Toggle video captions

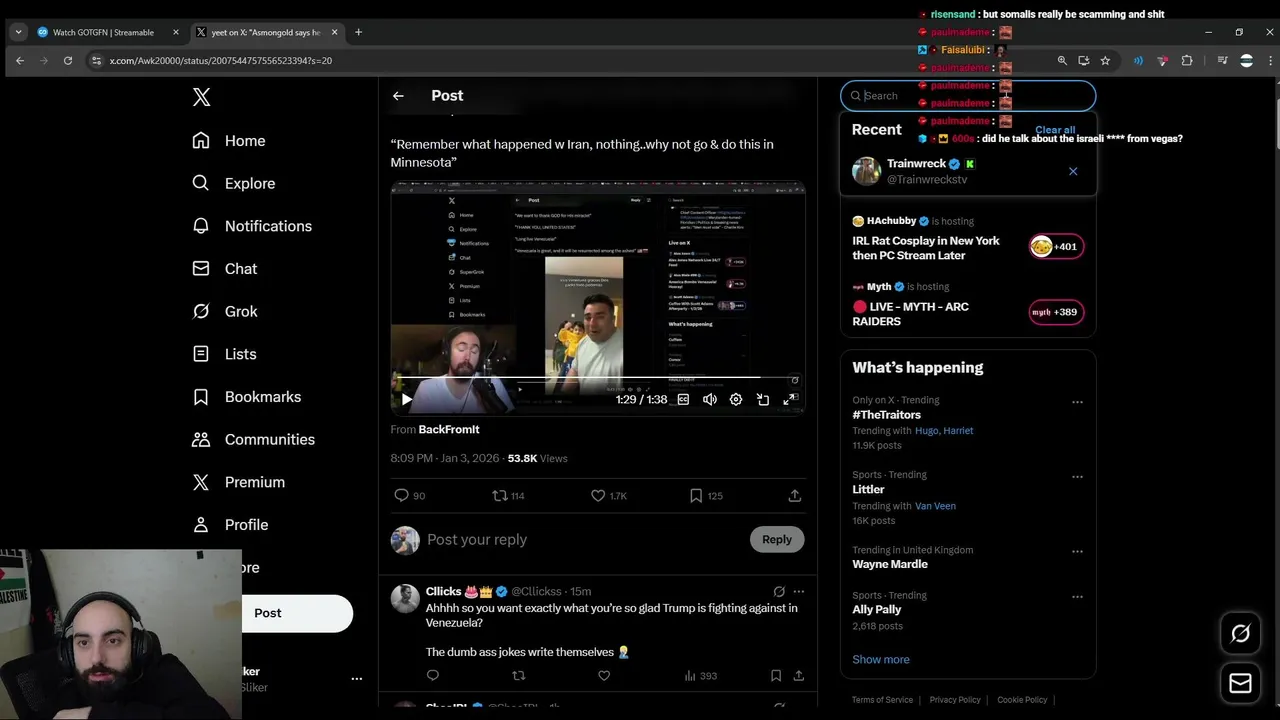(683, 399)
